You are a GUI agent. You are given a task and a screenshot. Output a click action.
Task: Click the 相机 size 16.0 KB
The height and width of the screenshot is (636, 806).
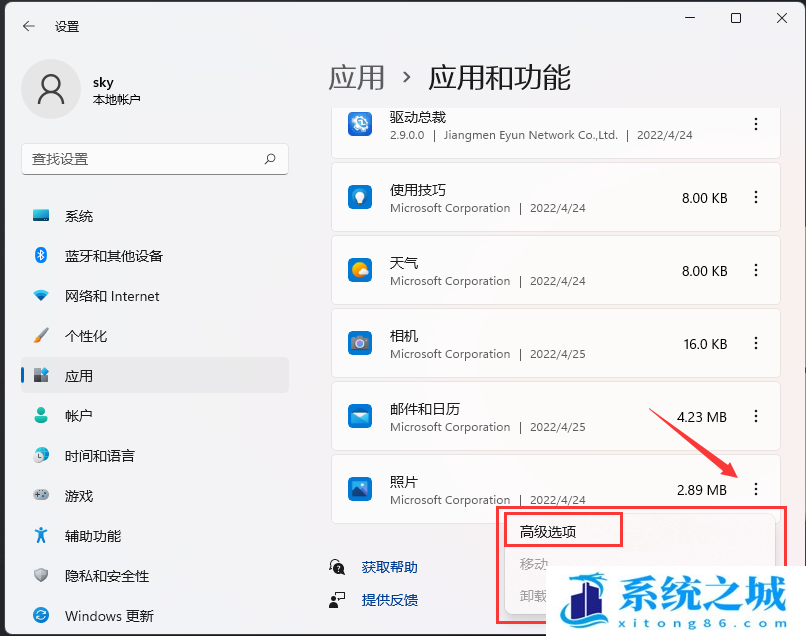[x=705, y=344]
